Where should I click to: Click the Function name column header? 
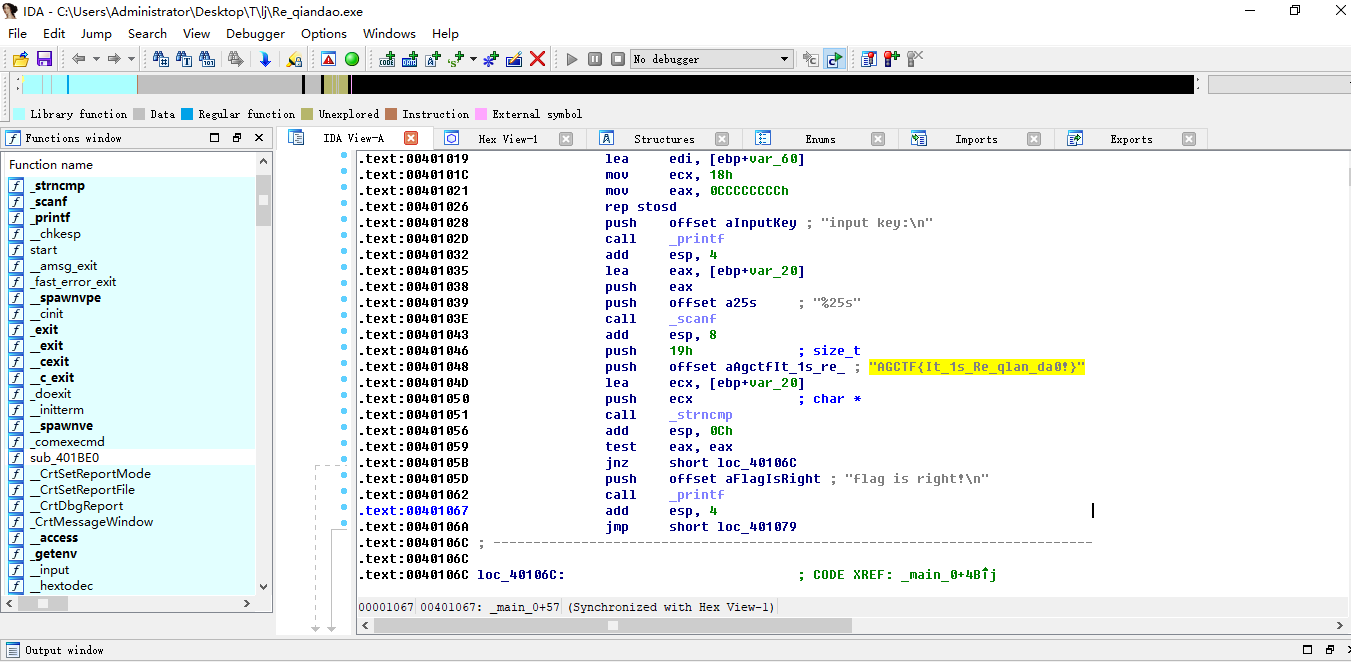pyautogui.click(x=130, y=165)
